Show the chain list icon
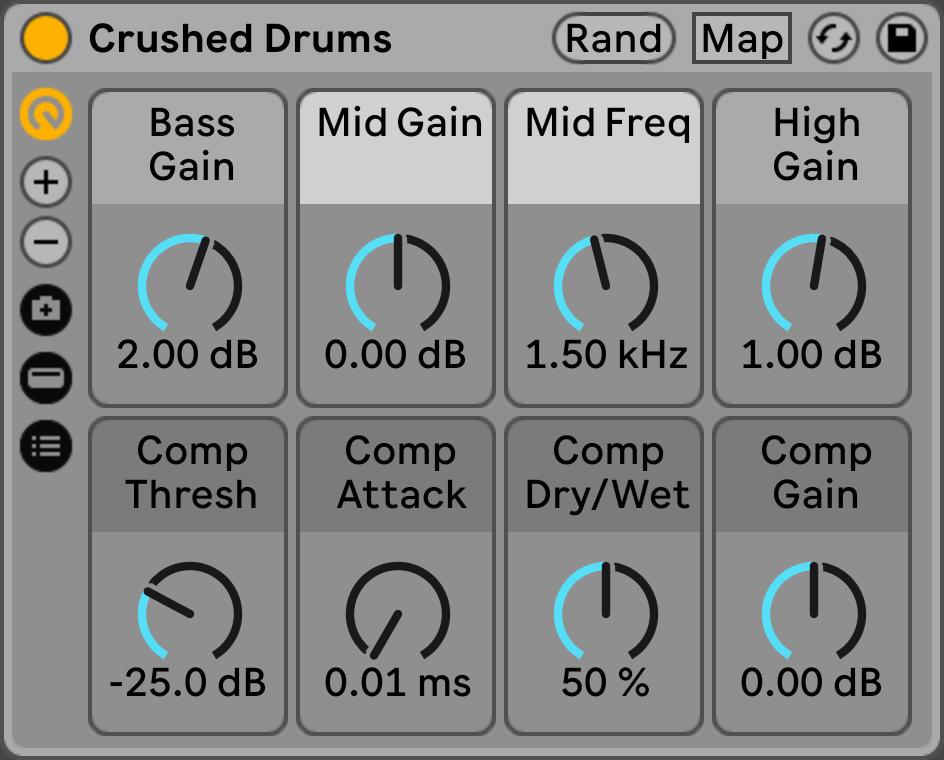 coord(46,445)
